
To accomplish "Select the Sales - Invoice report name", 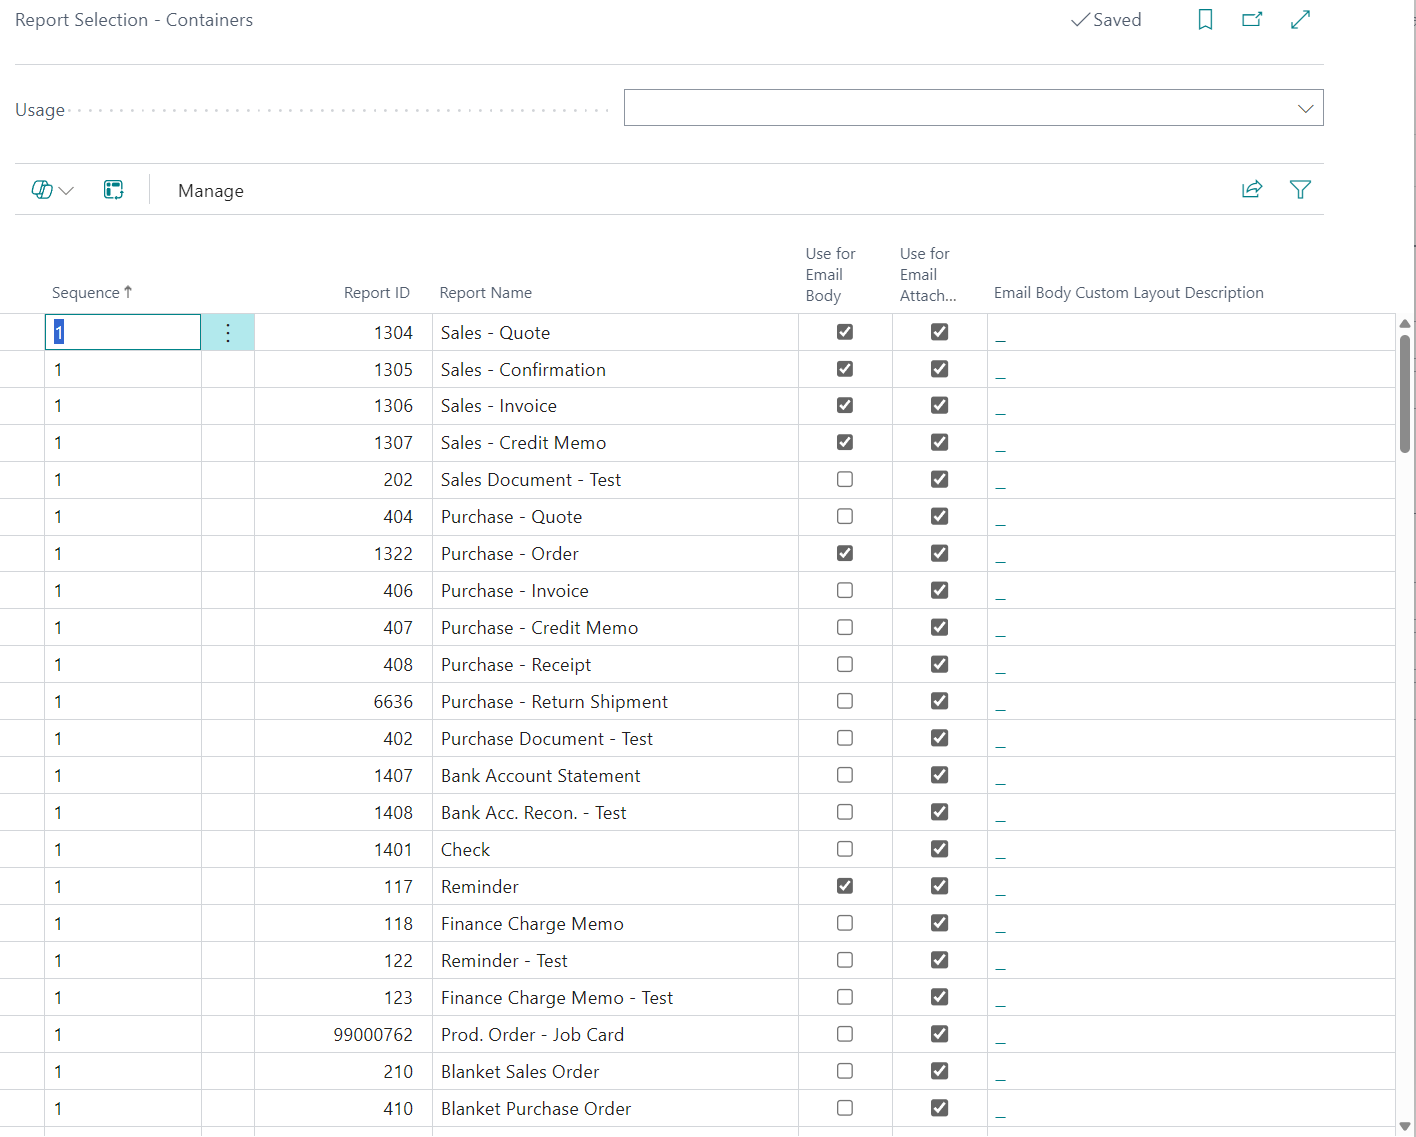I will coord(499,406).
